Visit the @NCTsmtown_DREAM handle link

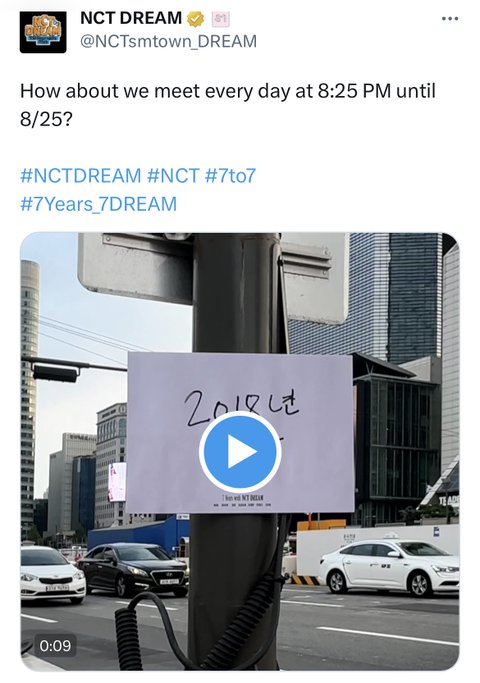(169, 41)
